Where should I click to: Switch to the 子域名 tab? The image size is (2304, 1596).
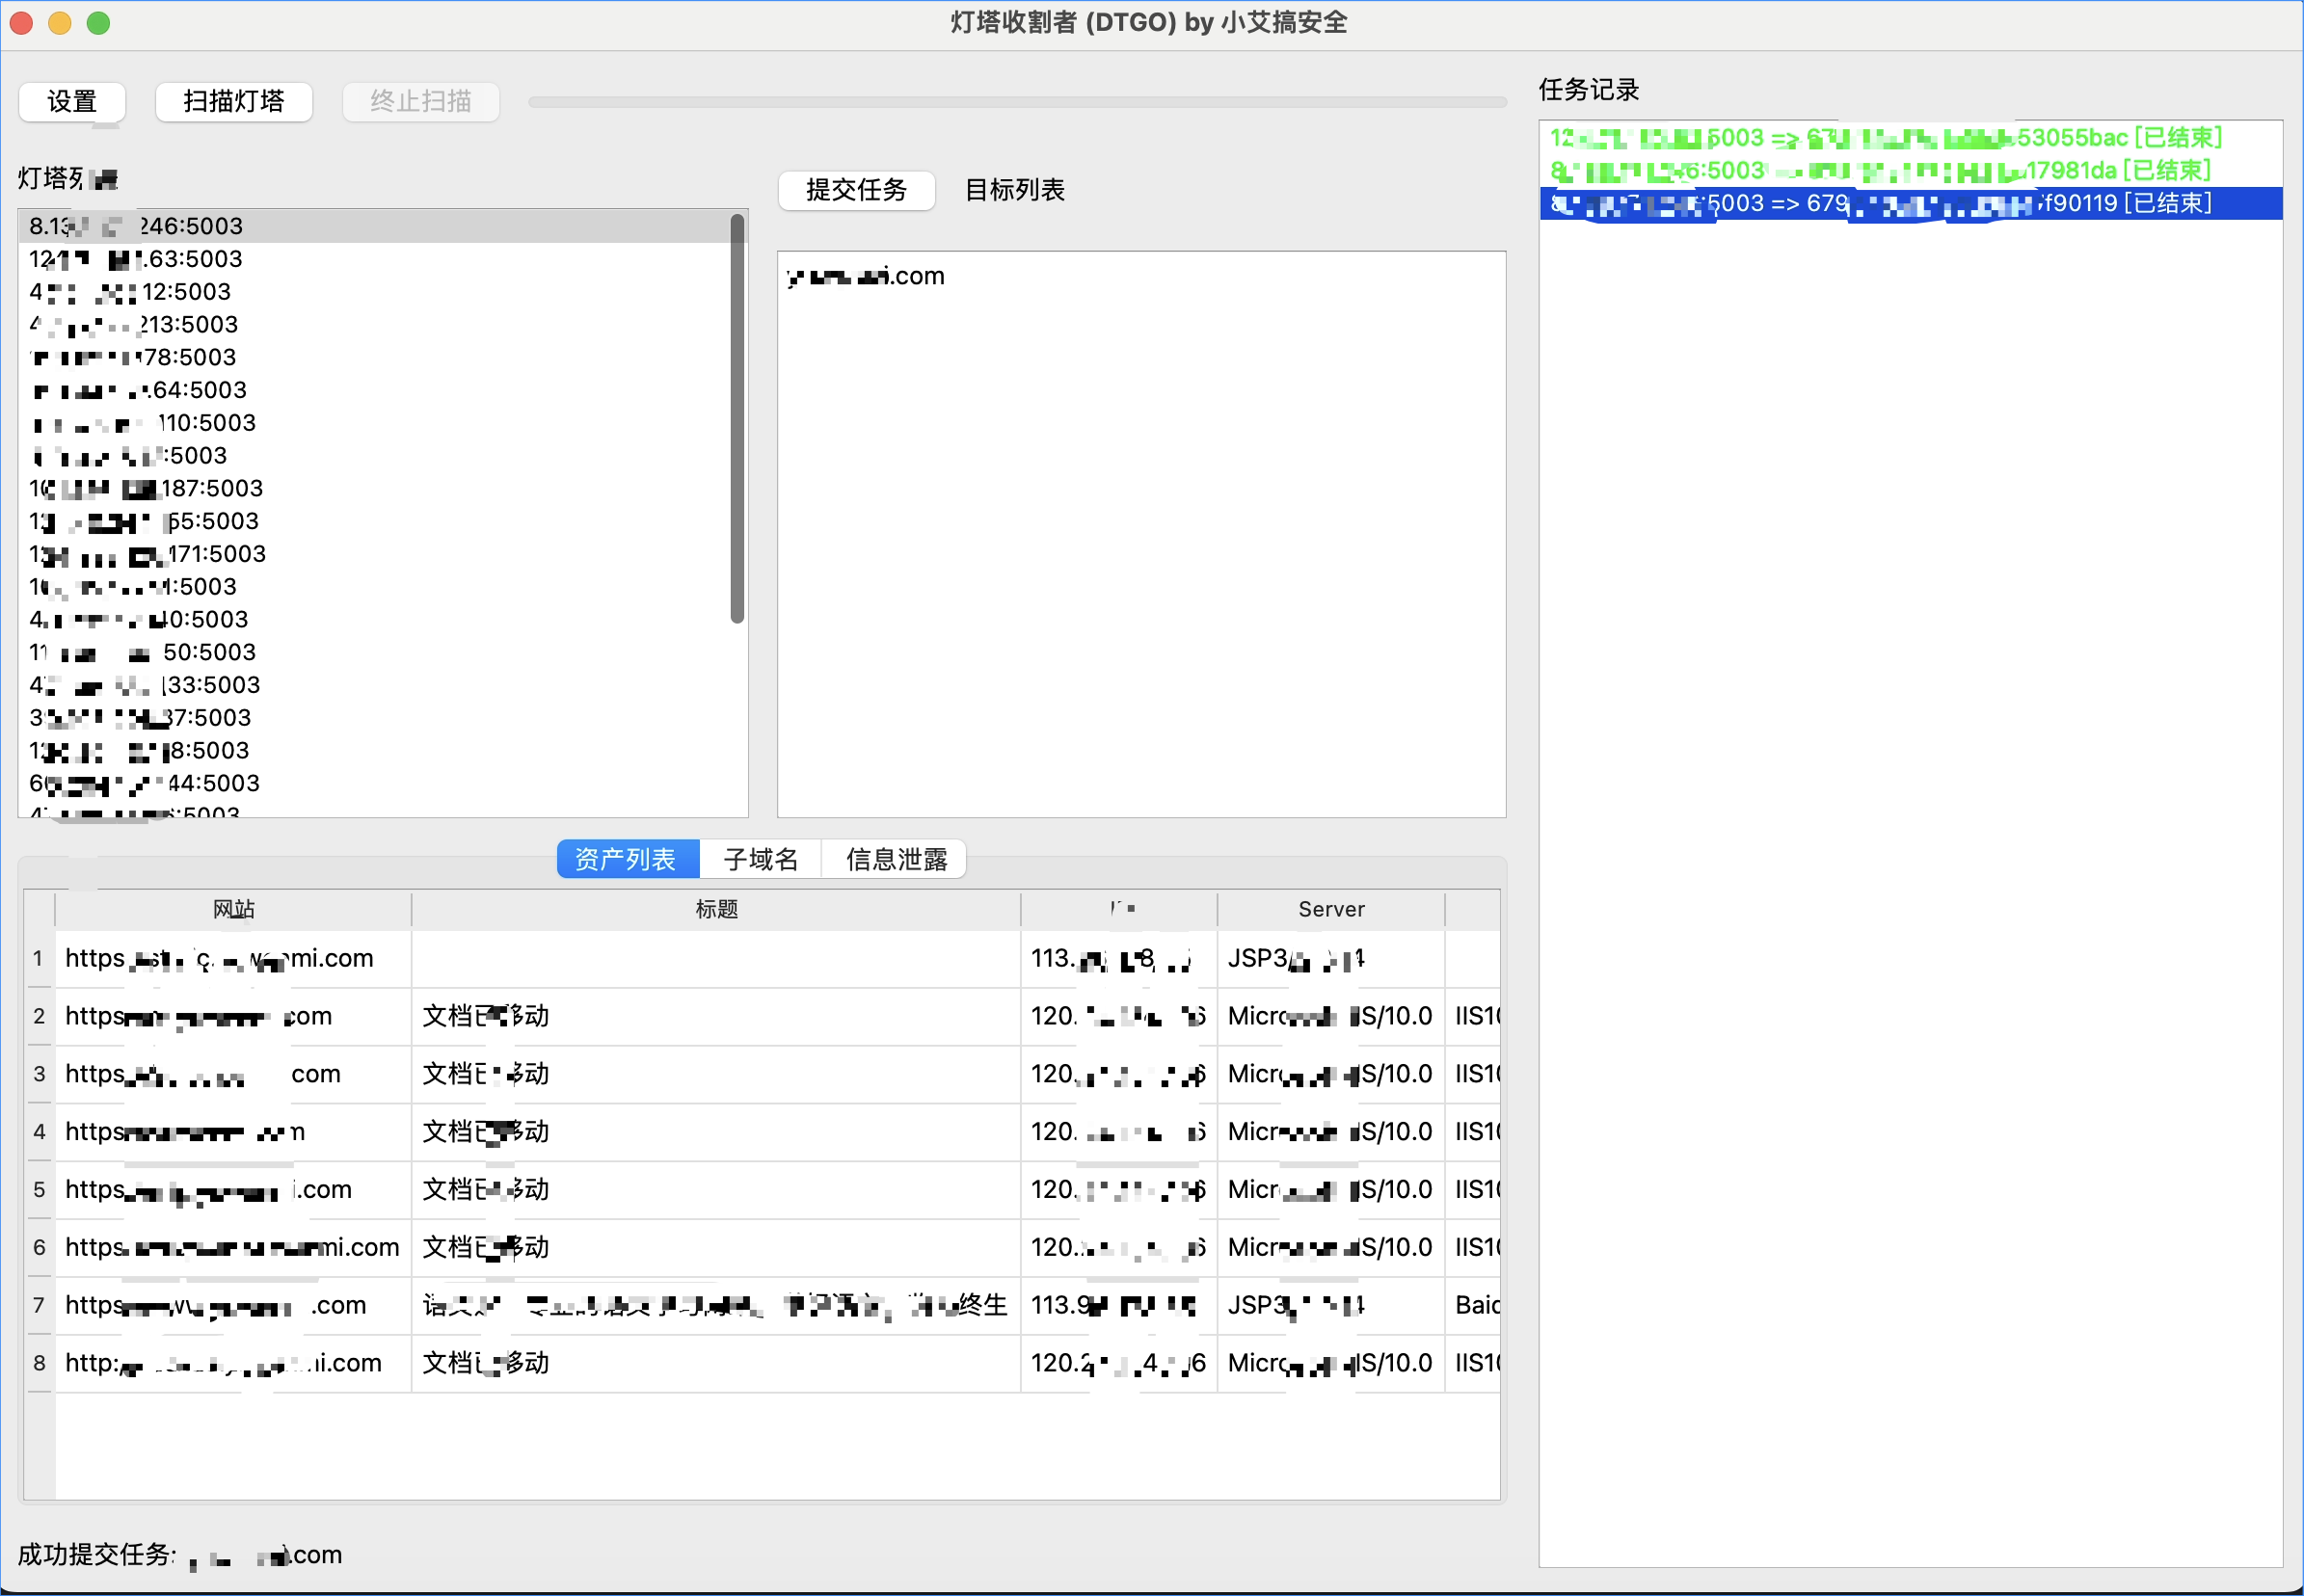coord(760,859)
